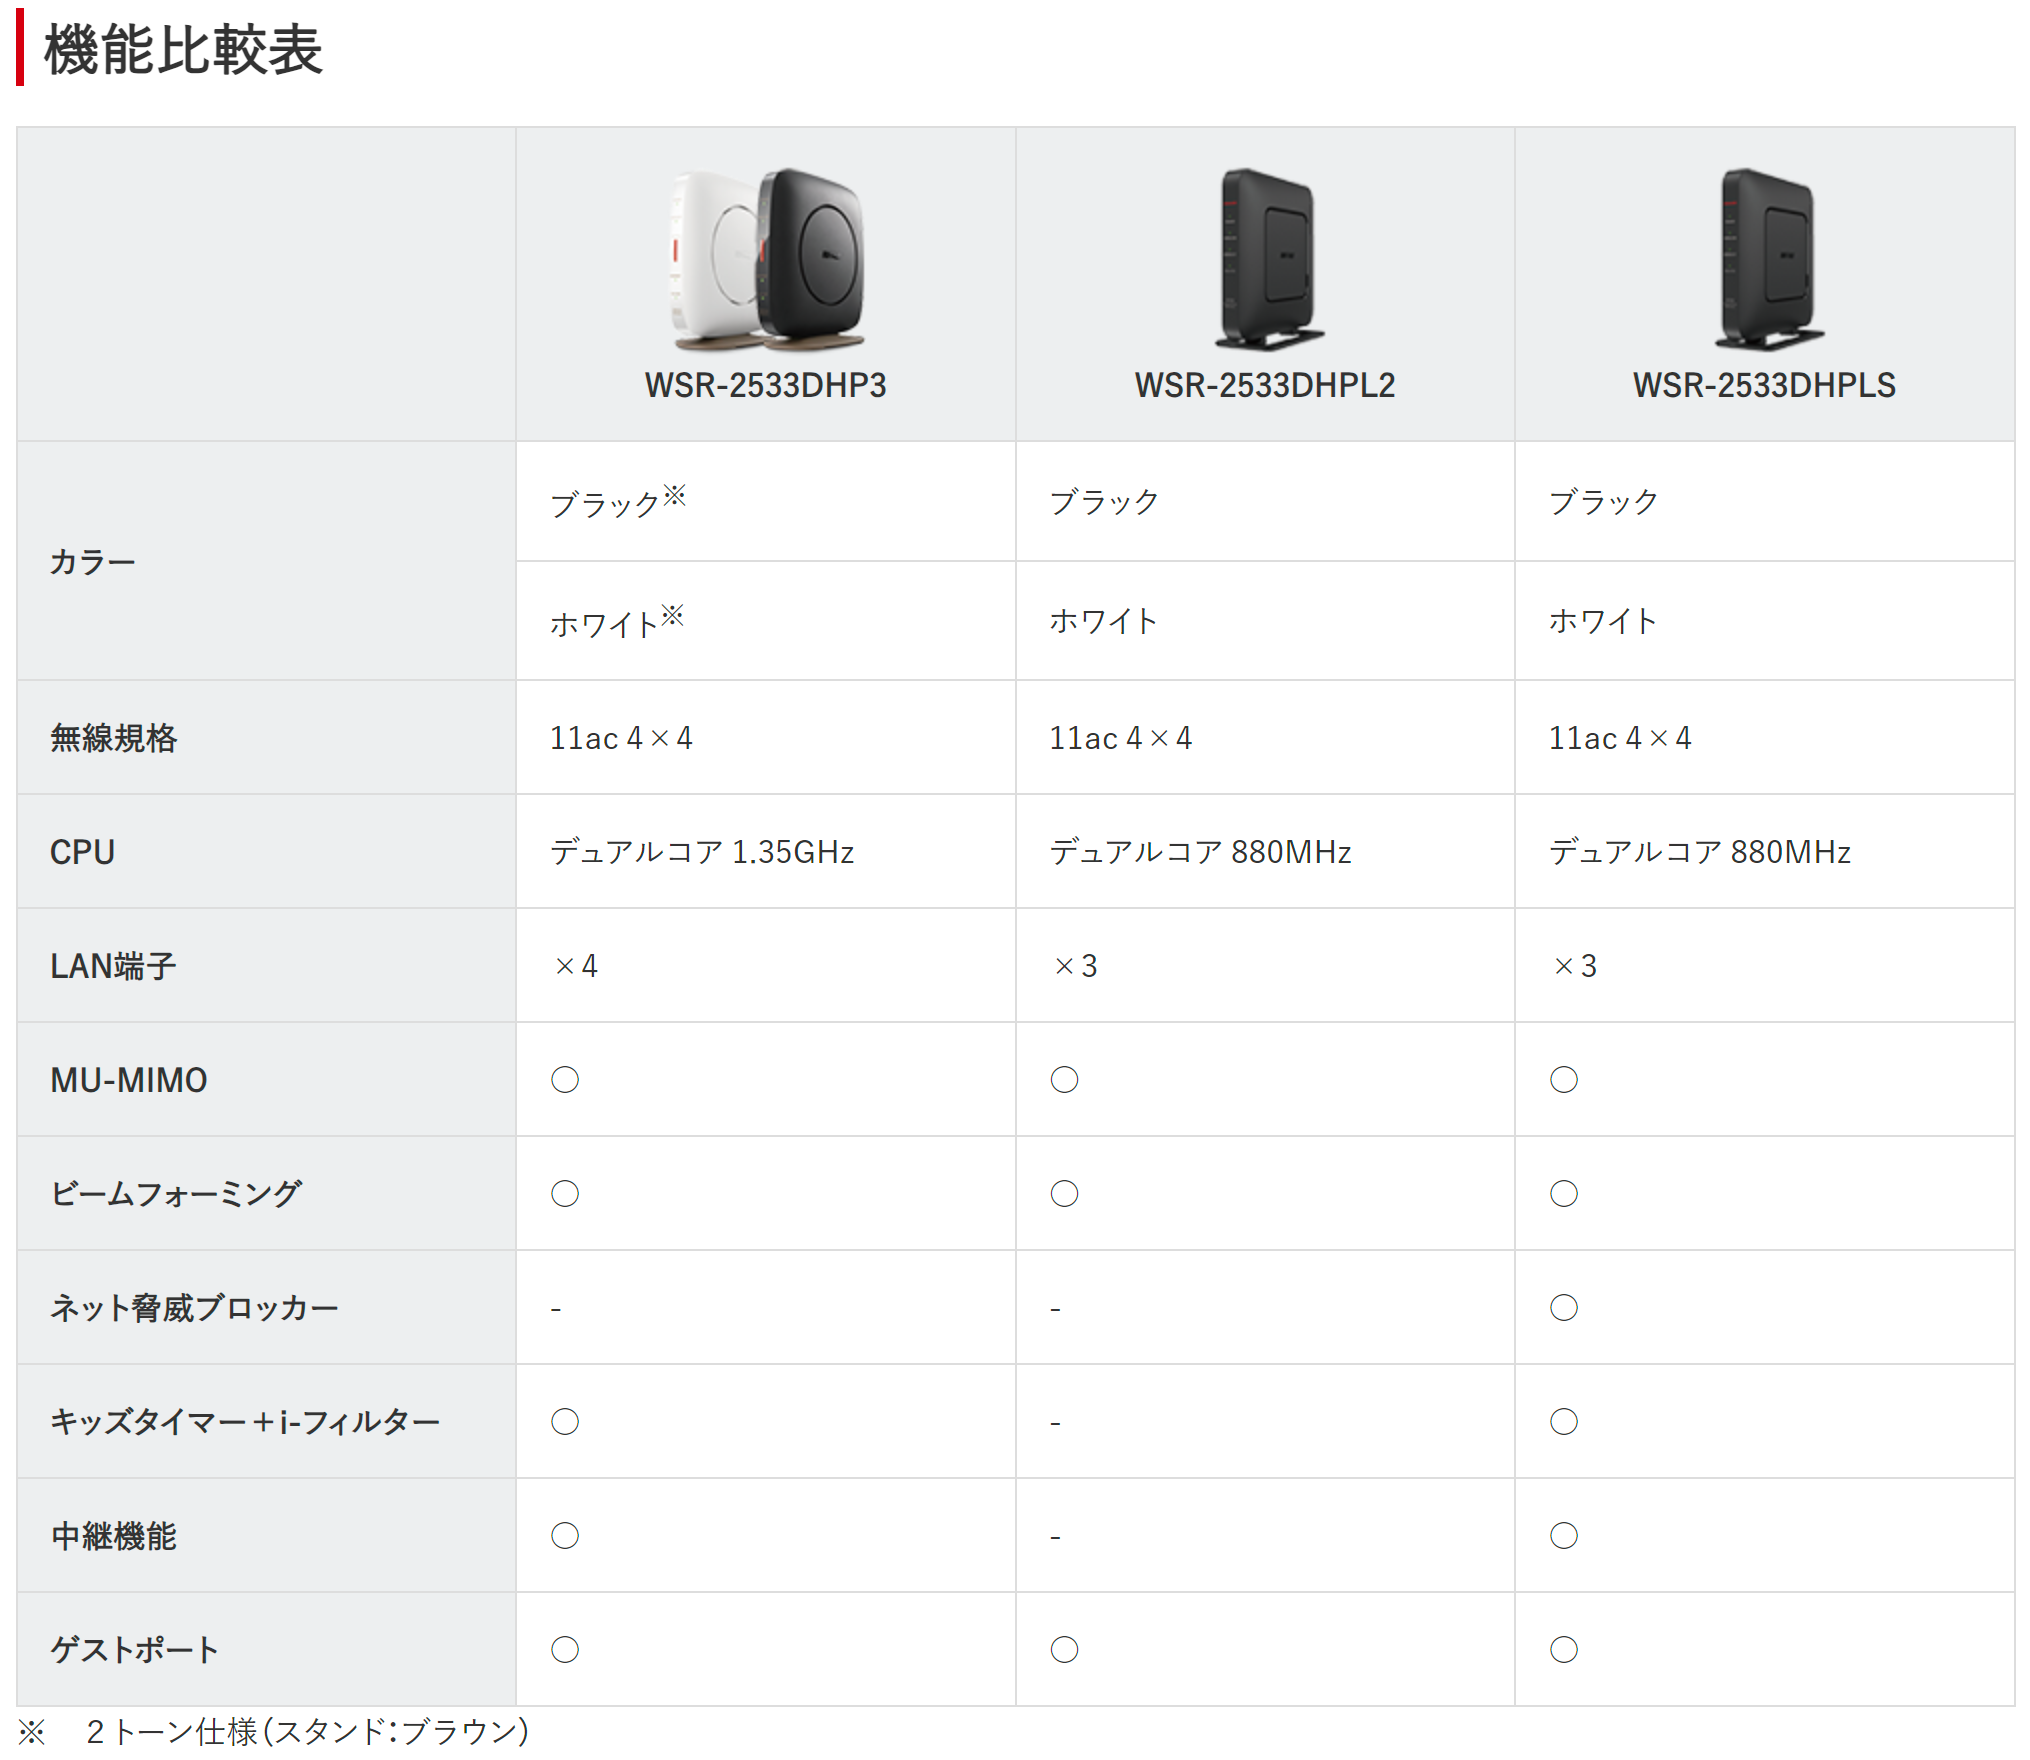Click the キッズタイマー＋i-フィルター circle under WSR-2533DHPLS
The image size is (2030, 1760).
click(1564, 1421)
